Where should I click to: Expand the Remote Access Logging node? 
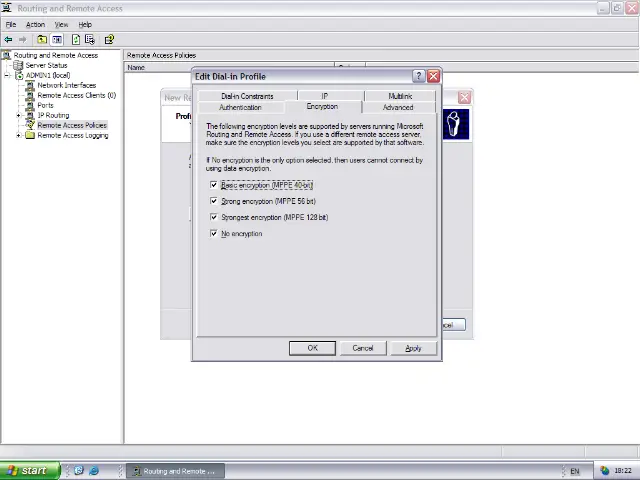(x=18, y=136)
